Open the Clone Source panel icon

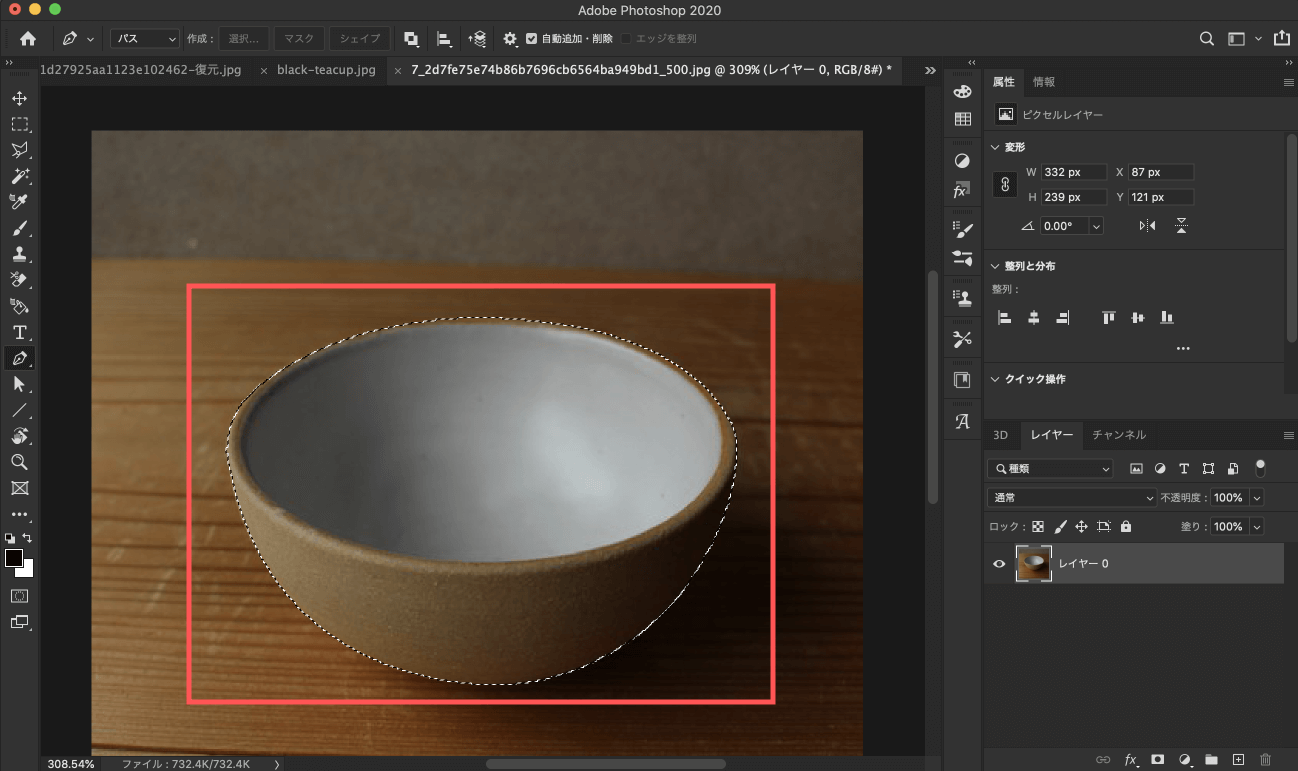click(x=962, y=297)
